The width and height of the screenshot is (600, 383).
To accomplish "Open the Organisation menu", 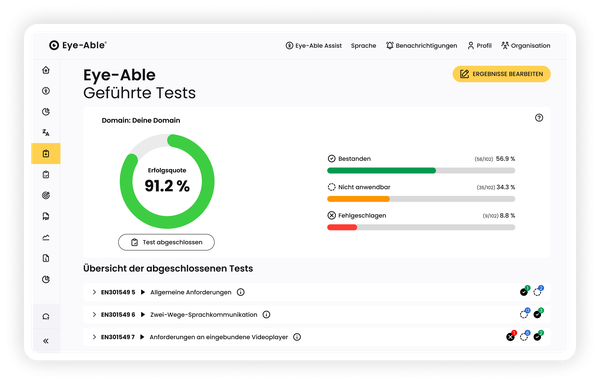I will point(526,46).
